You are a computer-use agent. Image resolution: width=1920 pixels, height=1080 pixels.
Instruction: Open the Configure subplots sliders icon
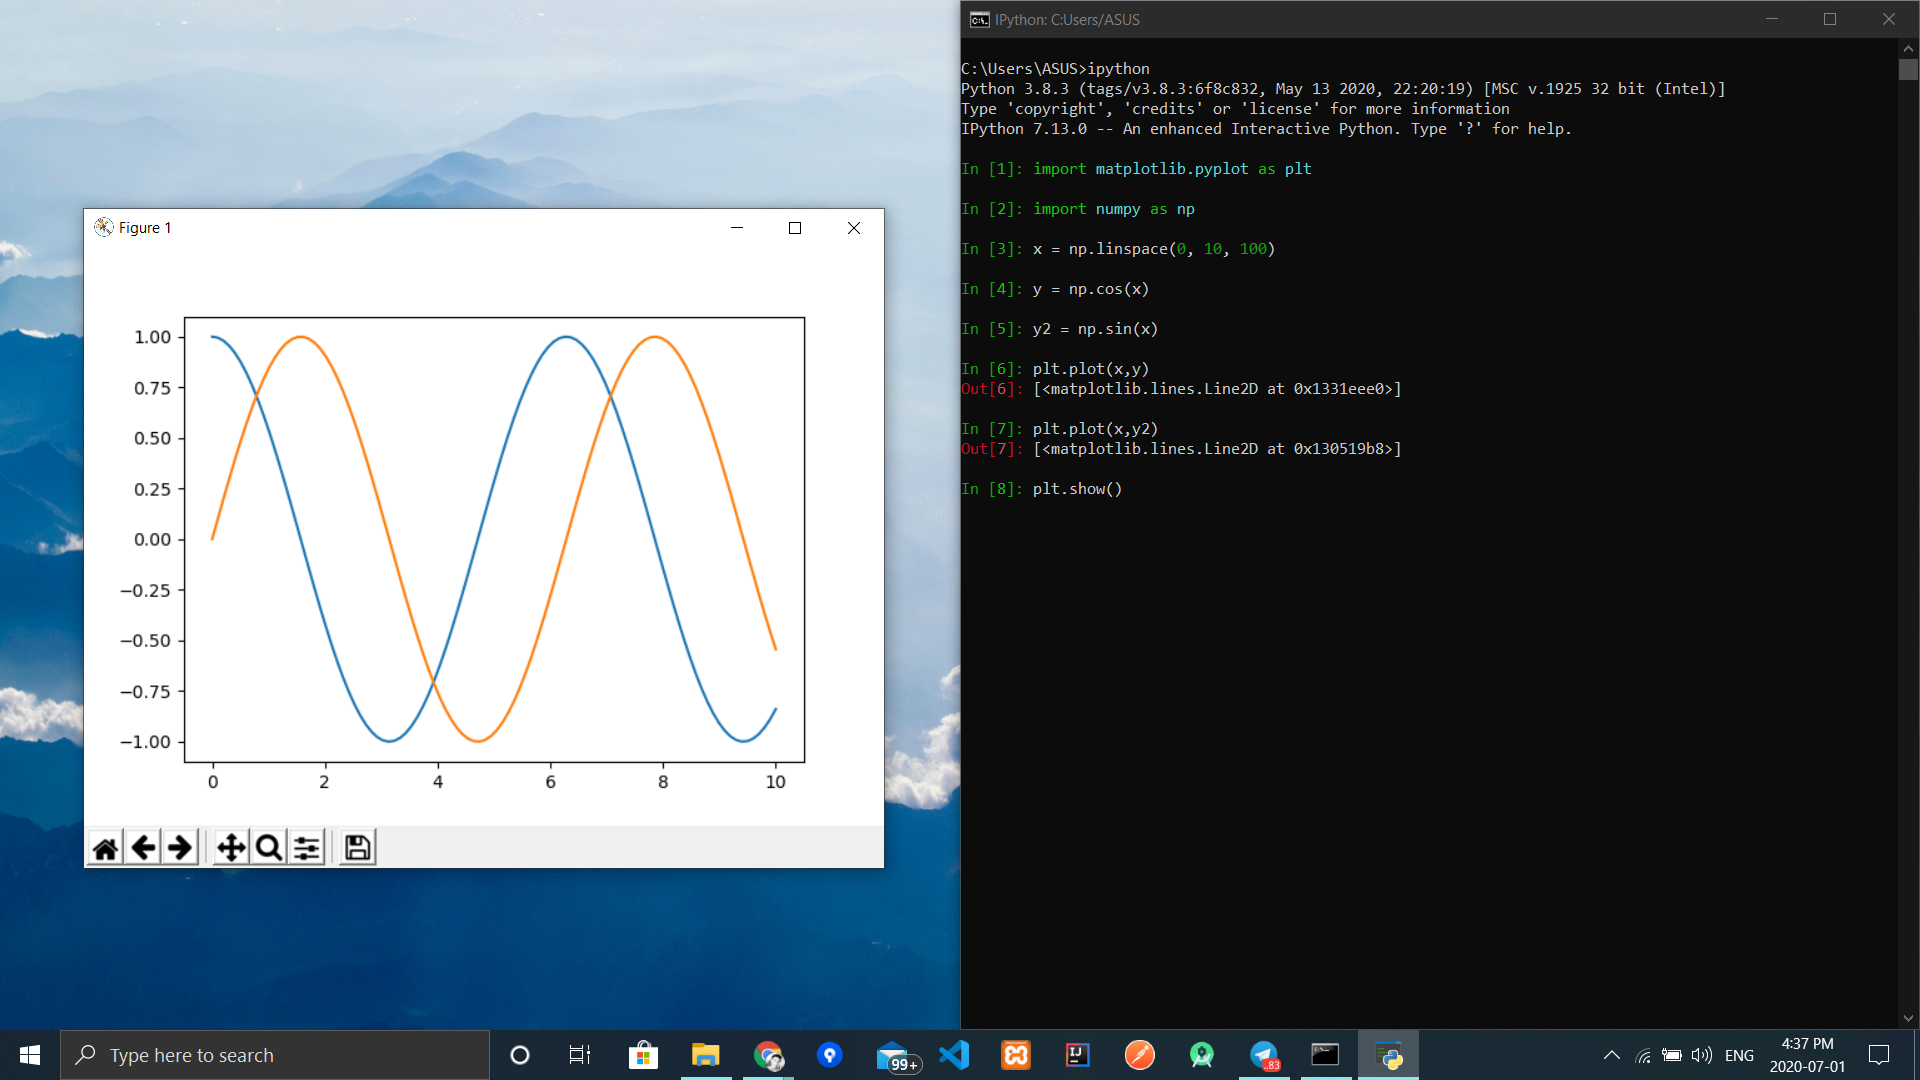(307, 848)
